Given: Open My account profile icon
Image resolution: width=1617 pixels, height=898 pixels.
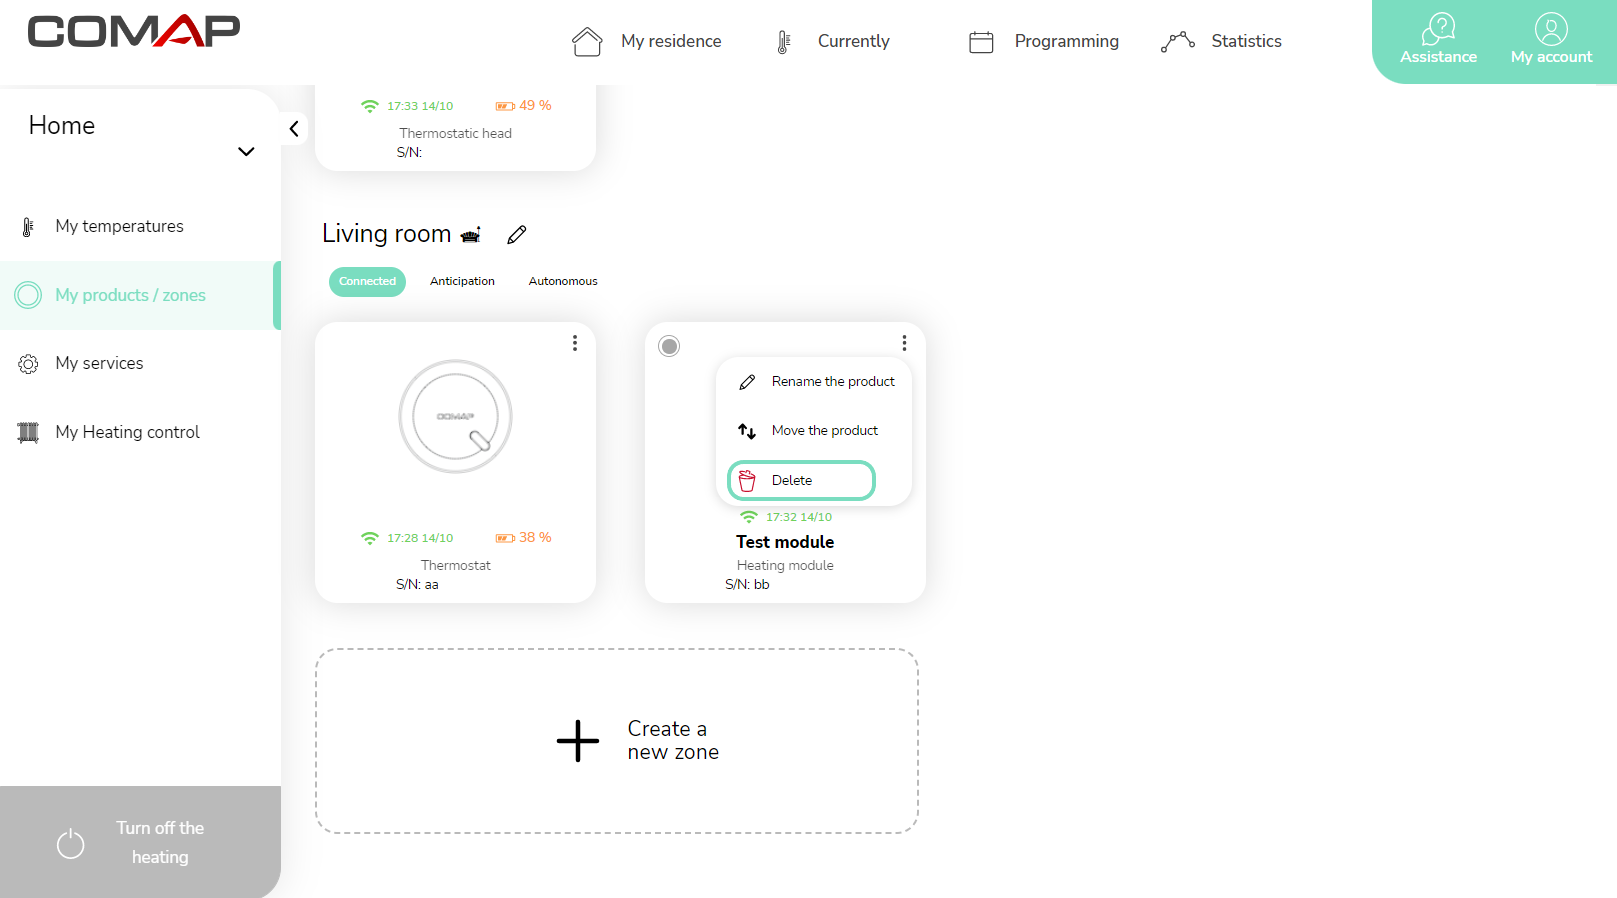Looking at the screenshot, I should (1551, 28).
